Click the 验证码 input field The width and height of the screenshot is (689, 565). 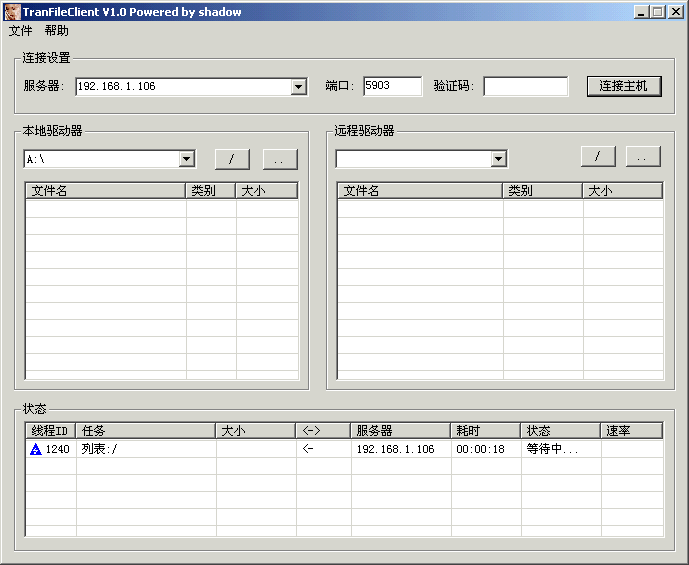(525, 86)
